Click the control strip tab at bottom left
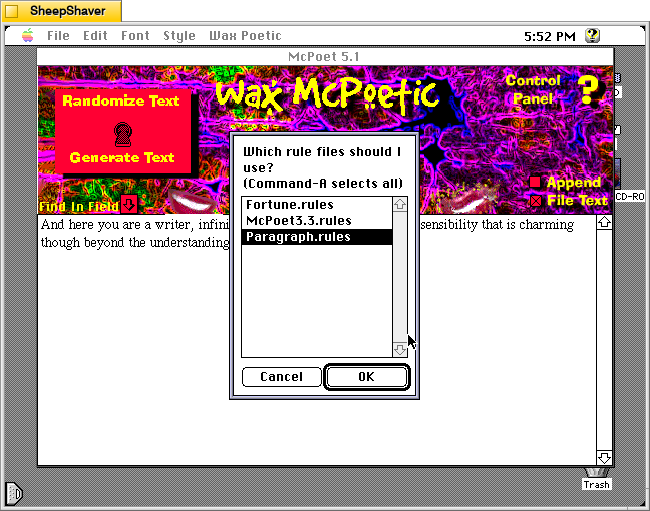 [x=13, y=494]
